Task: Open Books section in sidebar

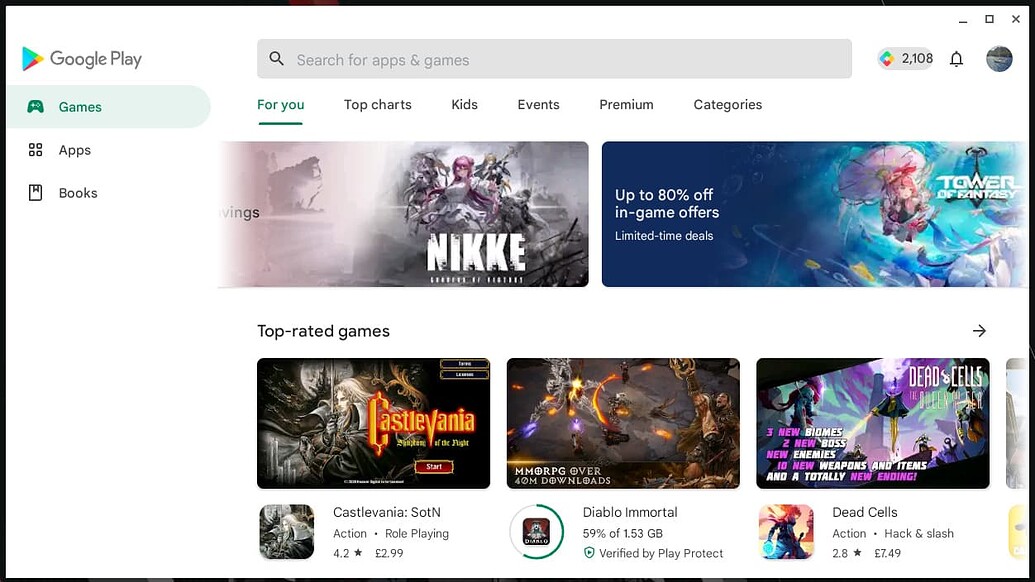Action: [x=77, y=193]
